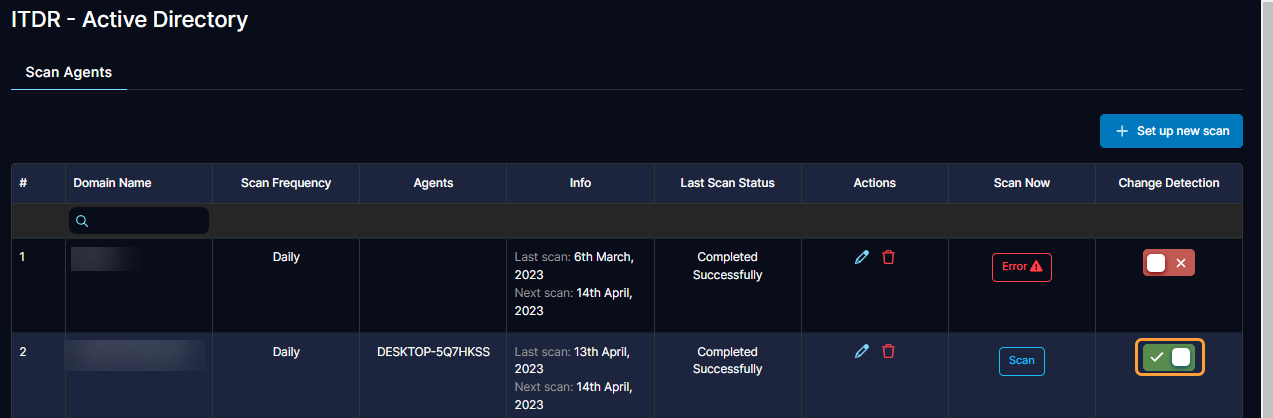Click the Change Detection column header
This screenshot has height=418, width=1273.
pyautogui.click(x=1168, y=183)
